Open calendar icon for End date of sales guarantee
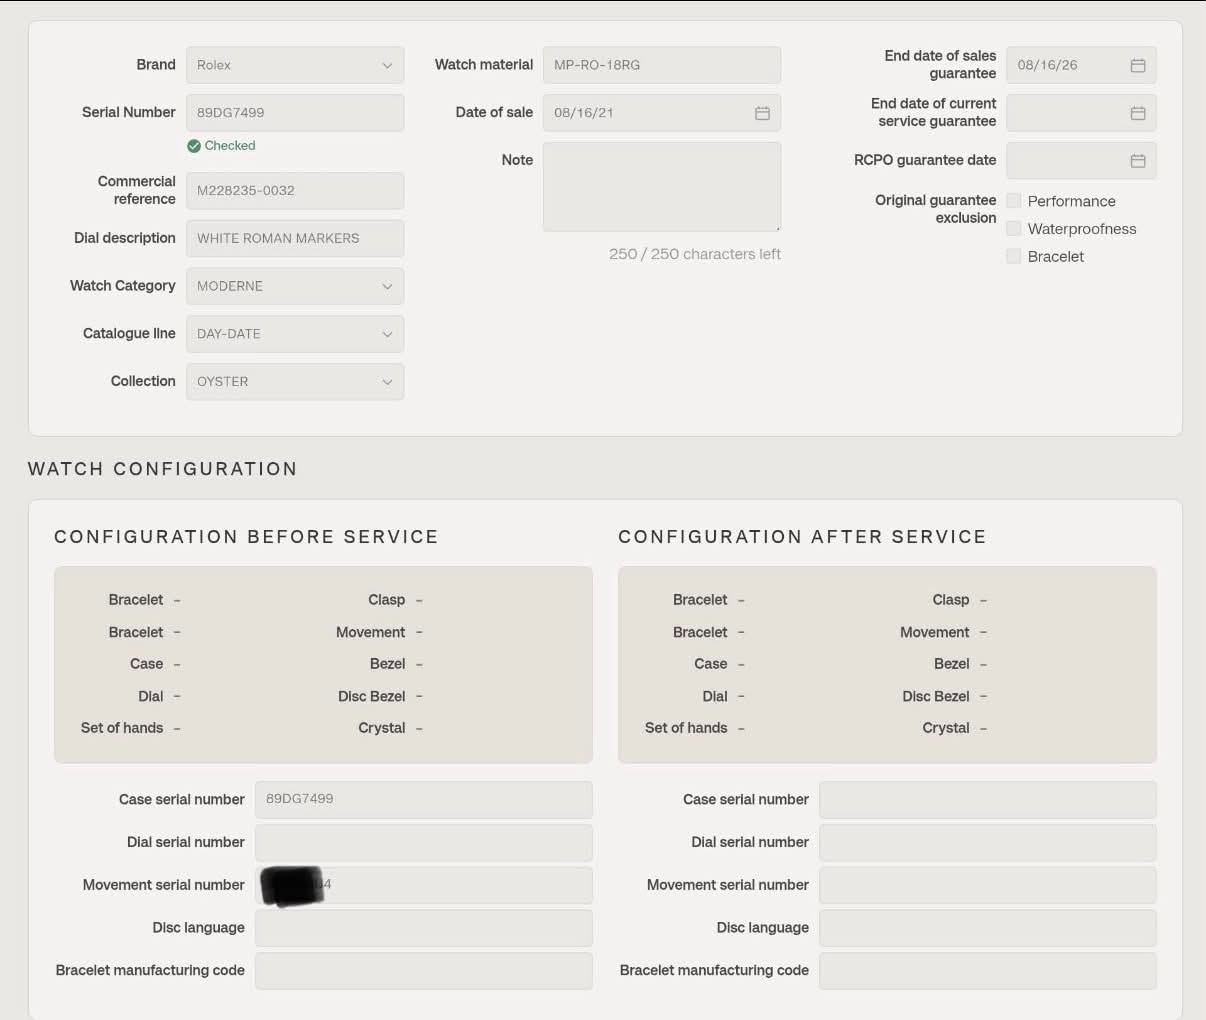This screenshot has height=1020, width=1206. pyautogui.click(x=1138, y=65)
